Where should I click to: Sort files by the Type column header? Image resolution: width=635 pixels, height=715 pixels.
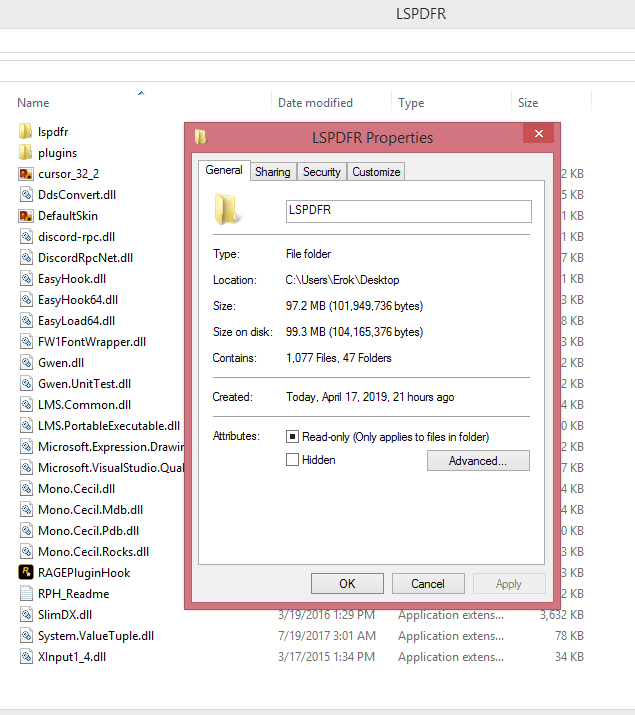tap(411, 103)
